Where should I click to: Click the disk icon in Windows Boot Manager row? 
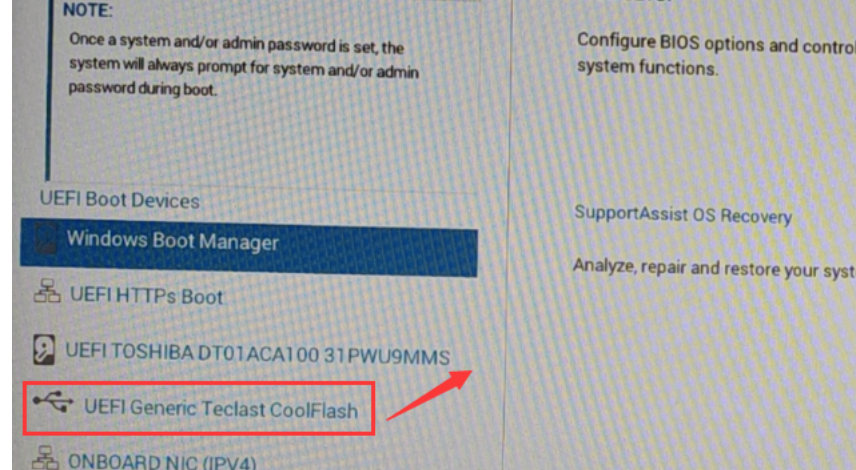[x=46, y=239]
